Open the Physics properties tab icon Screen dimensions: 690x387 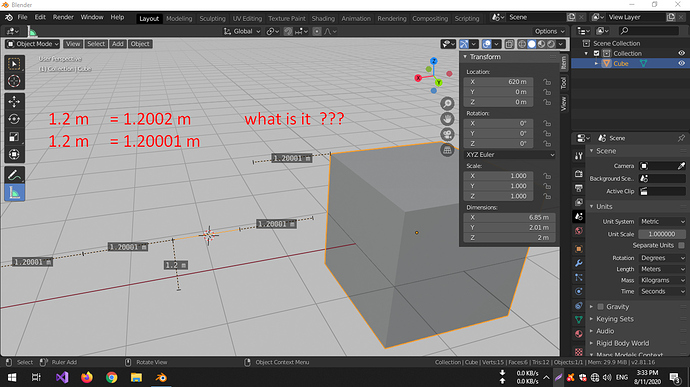coord(579,291)
